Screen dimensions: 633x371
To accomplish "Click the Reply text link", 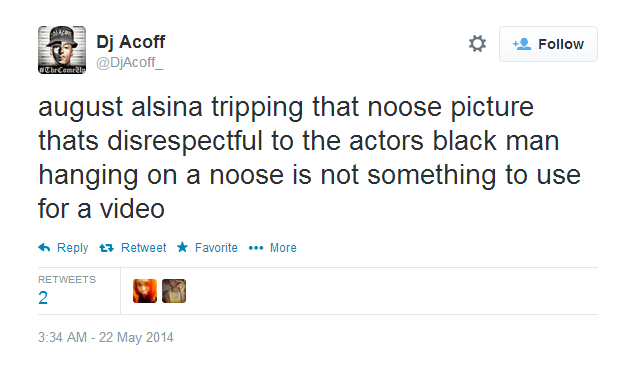I will (73, 247).
